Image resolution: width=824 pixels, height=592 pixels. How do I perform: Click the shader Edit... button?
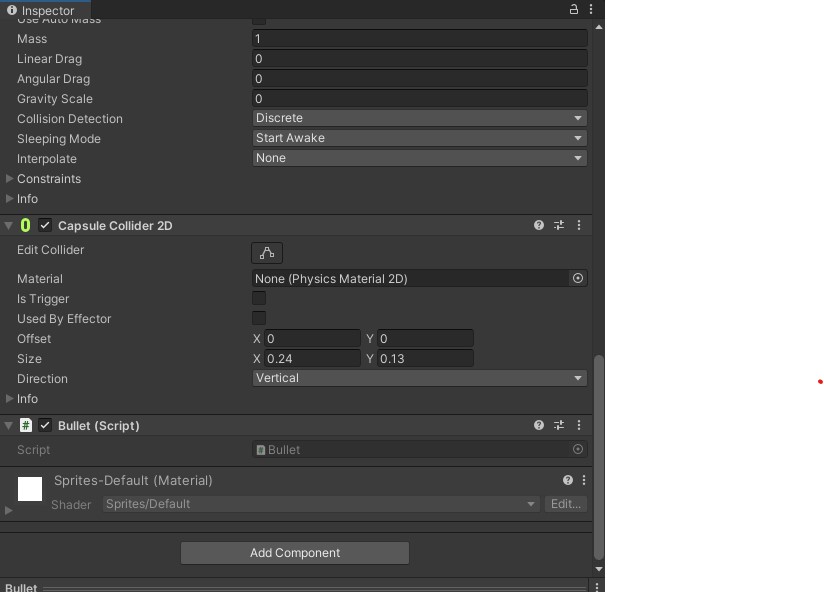[565, 504]
